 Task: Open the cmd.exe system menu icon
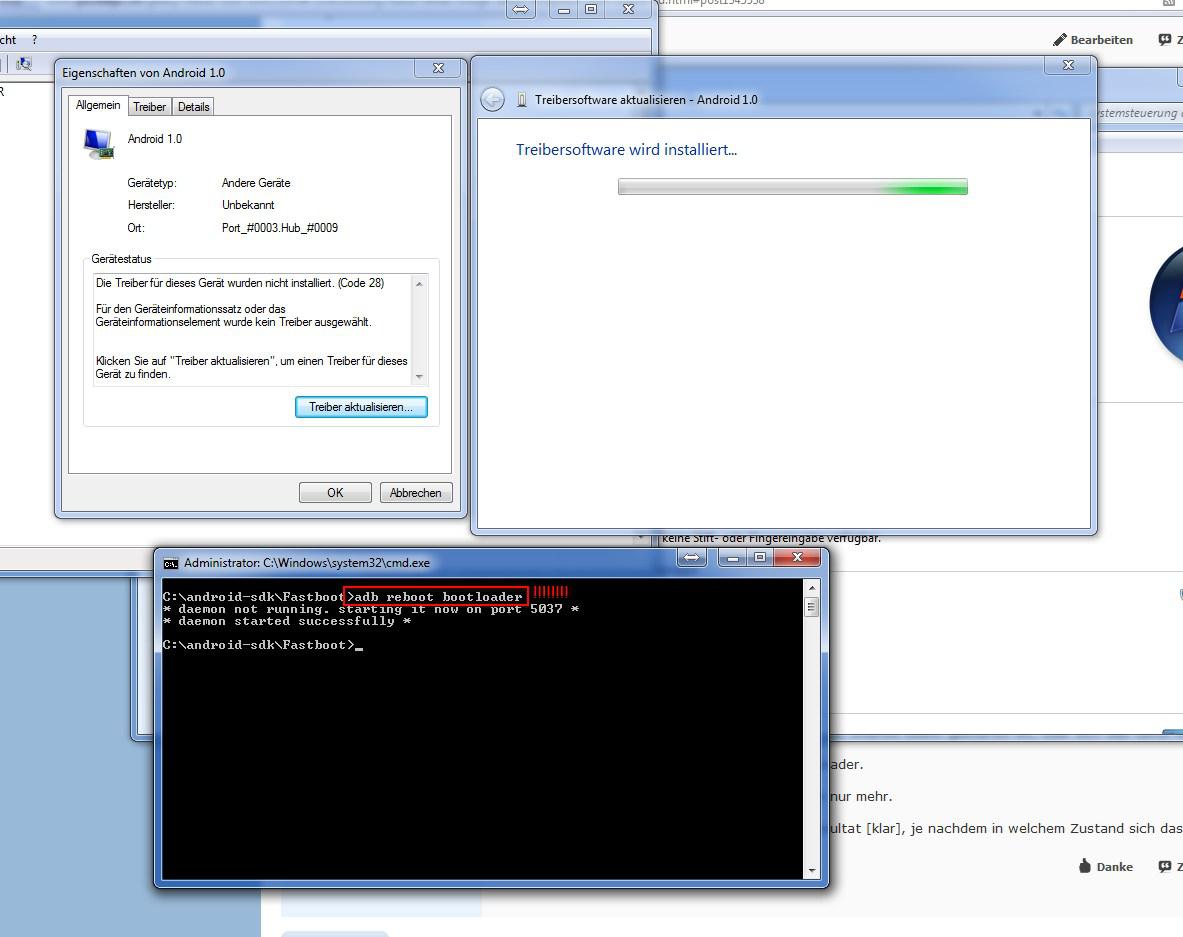point(171,563)
